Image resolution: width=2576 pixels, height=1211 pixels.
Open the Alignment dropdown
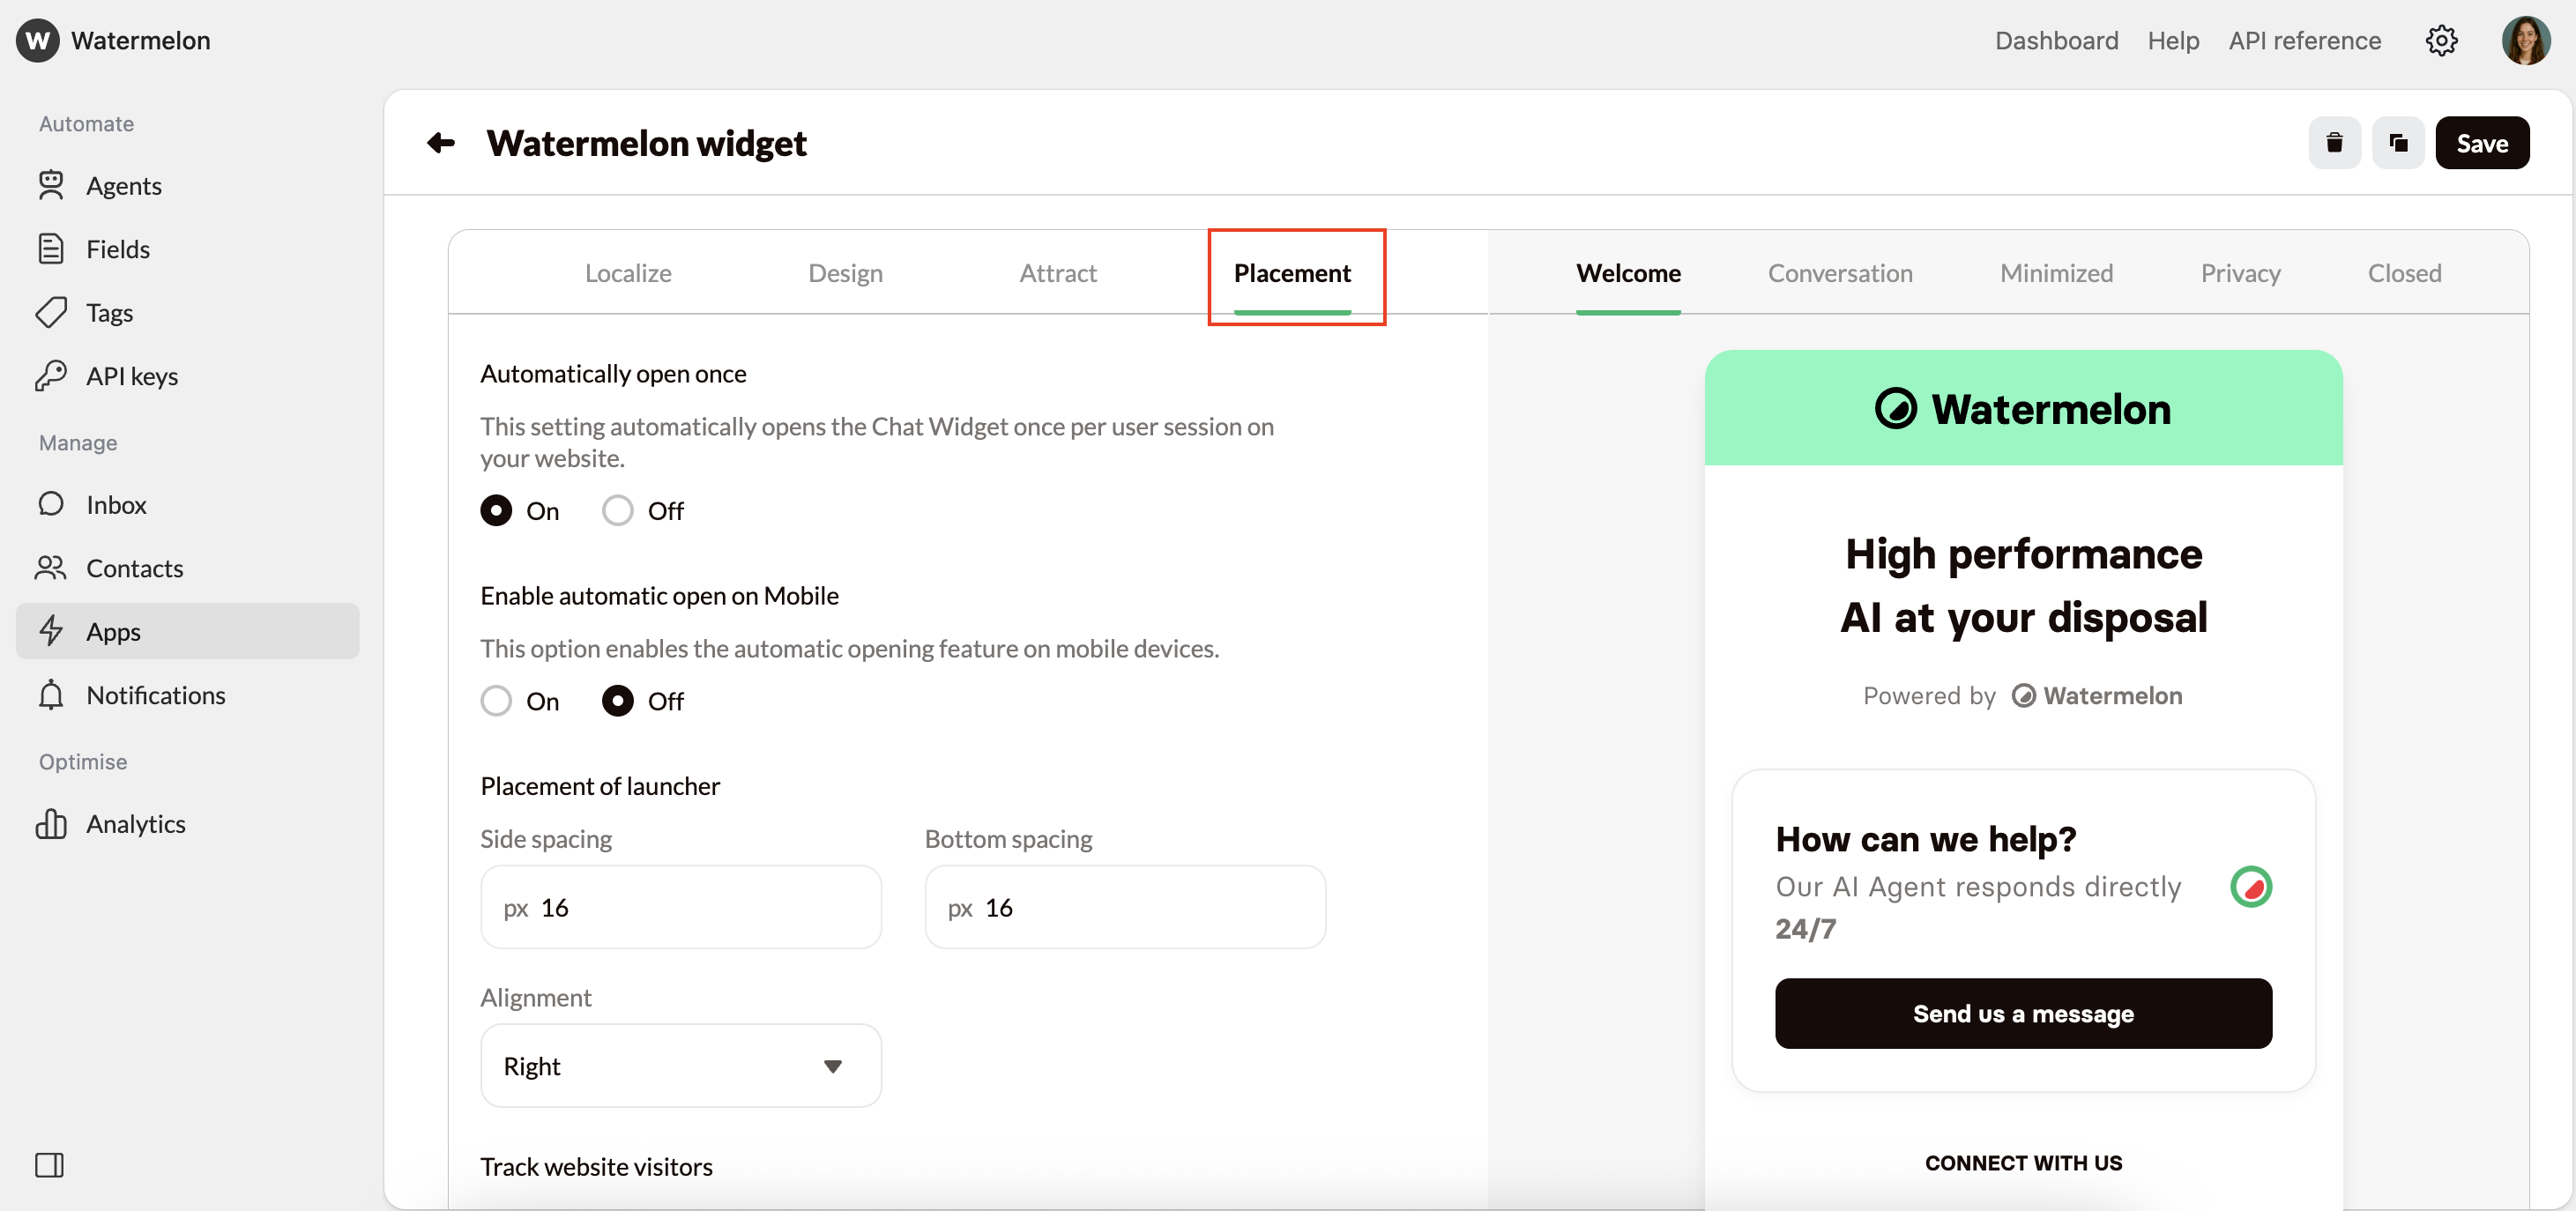[680, 1065]
